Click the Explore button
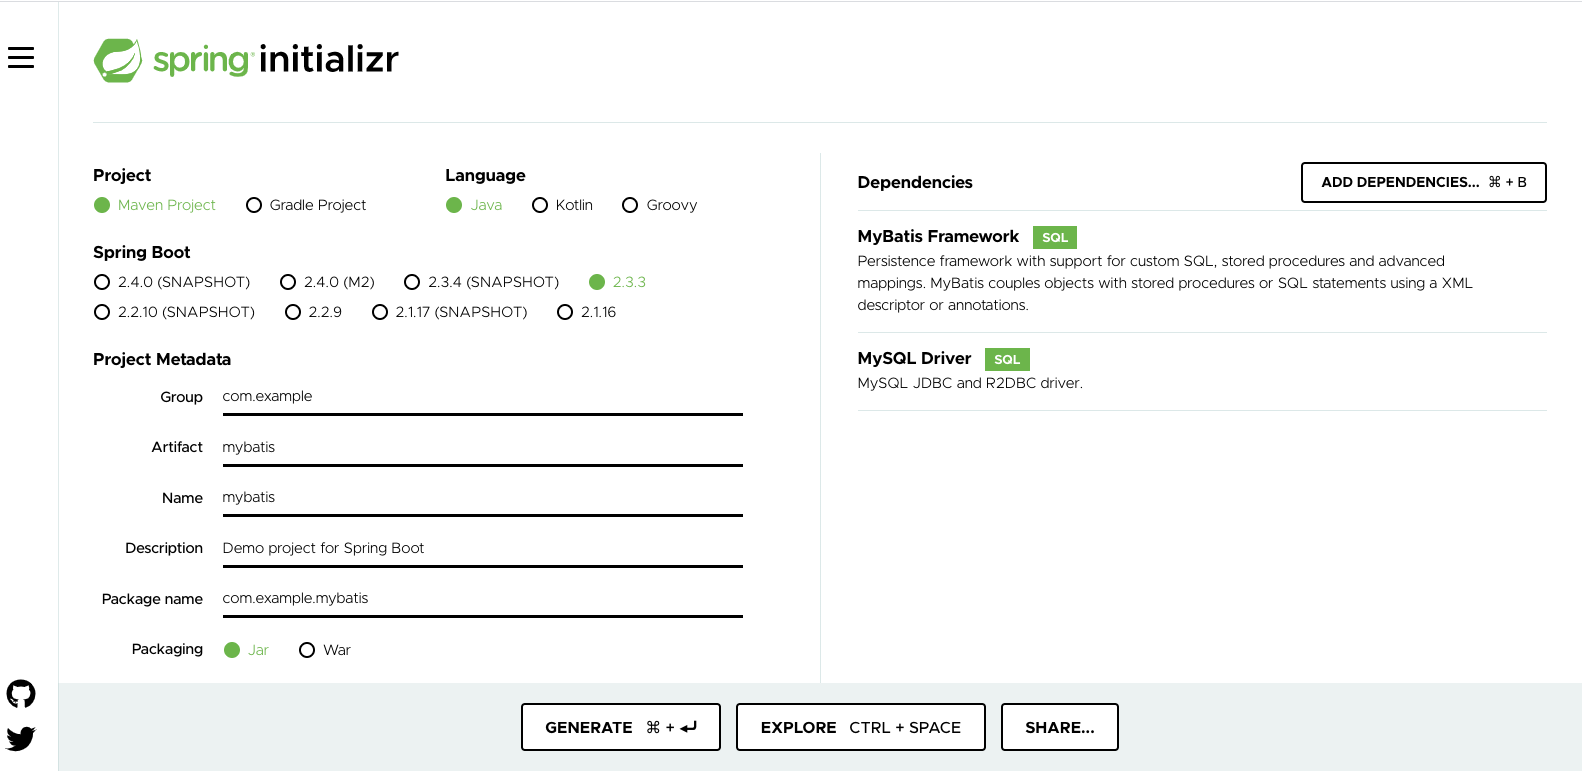The width and height of the screenshot is (1582, 771). click(860, 727)
